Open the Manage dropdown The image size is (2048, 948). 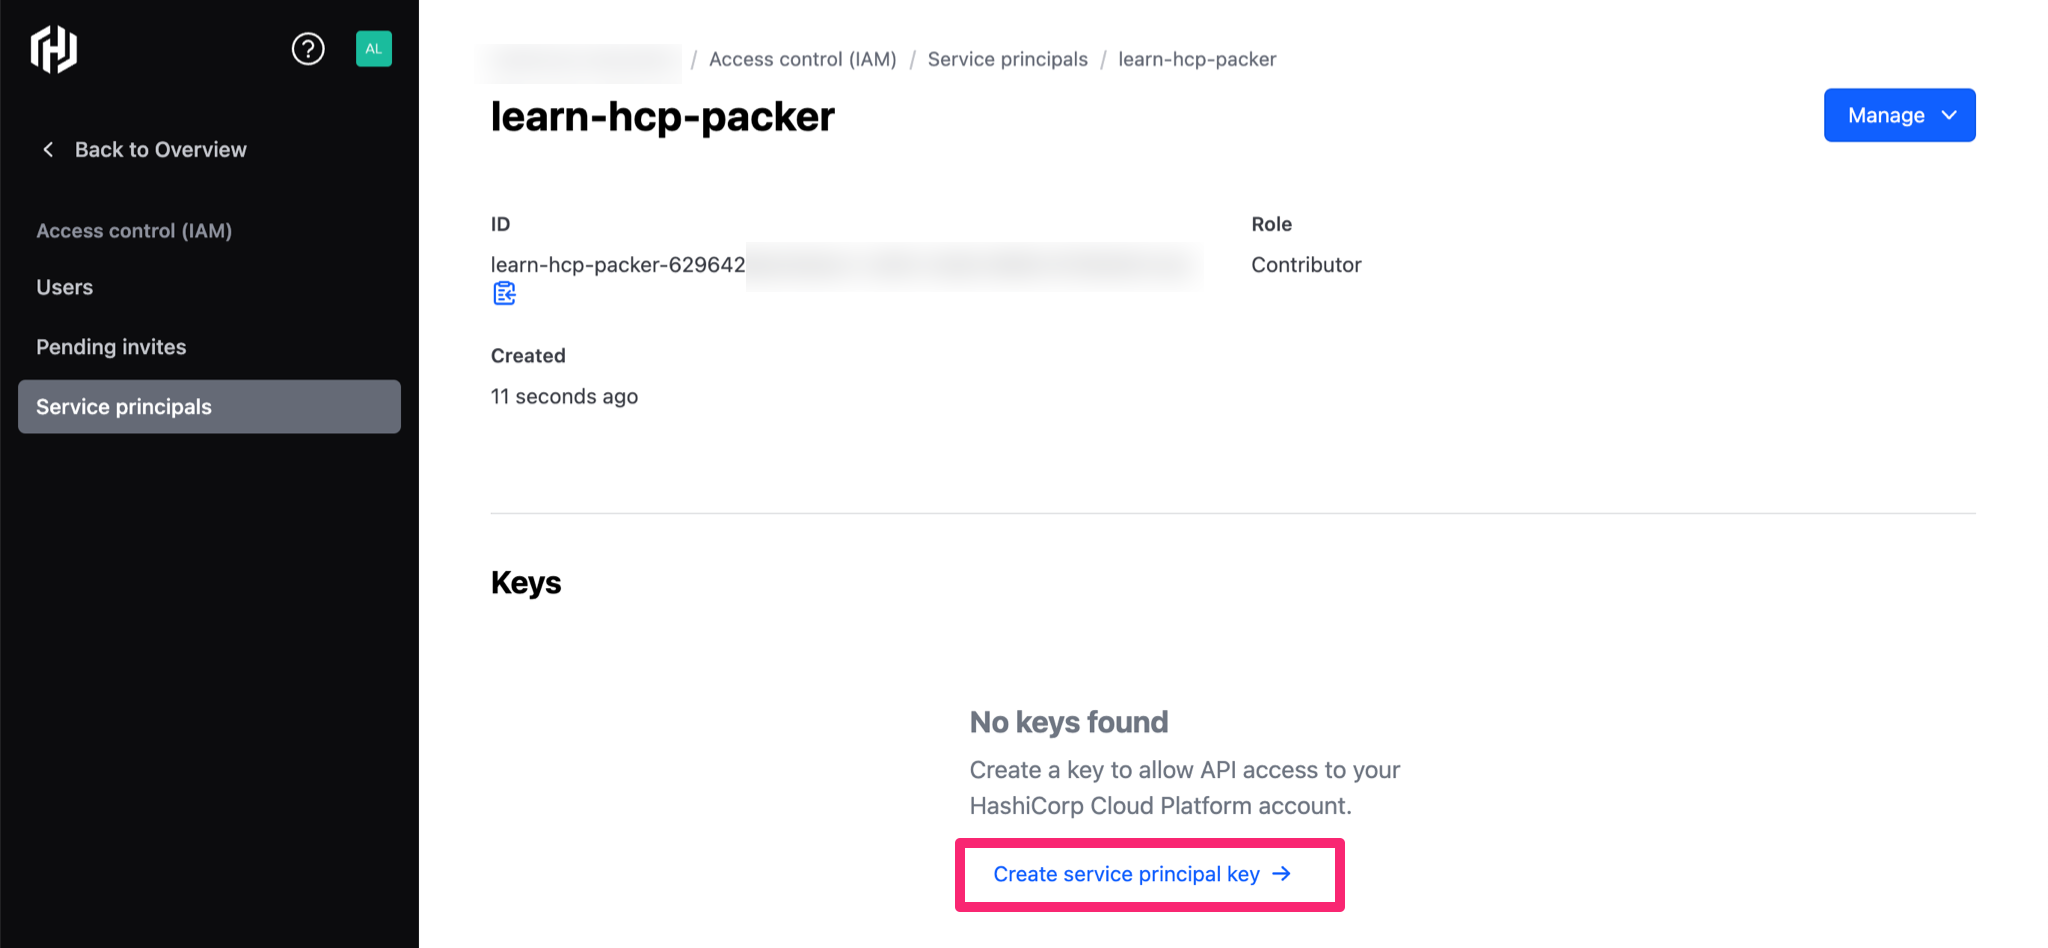(1899, 114)
